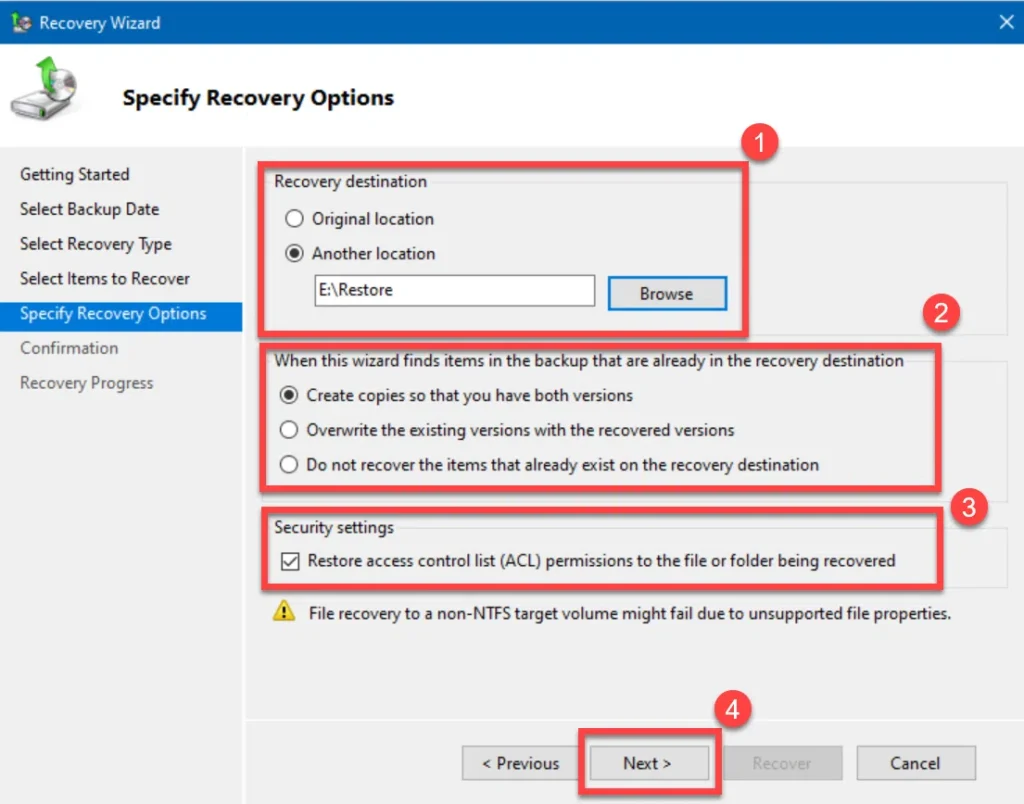Click the Recovery Wizard title bar icon

[x=21, y=23]
